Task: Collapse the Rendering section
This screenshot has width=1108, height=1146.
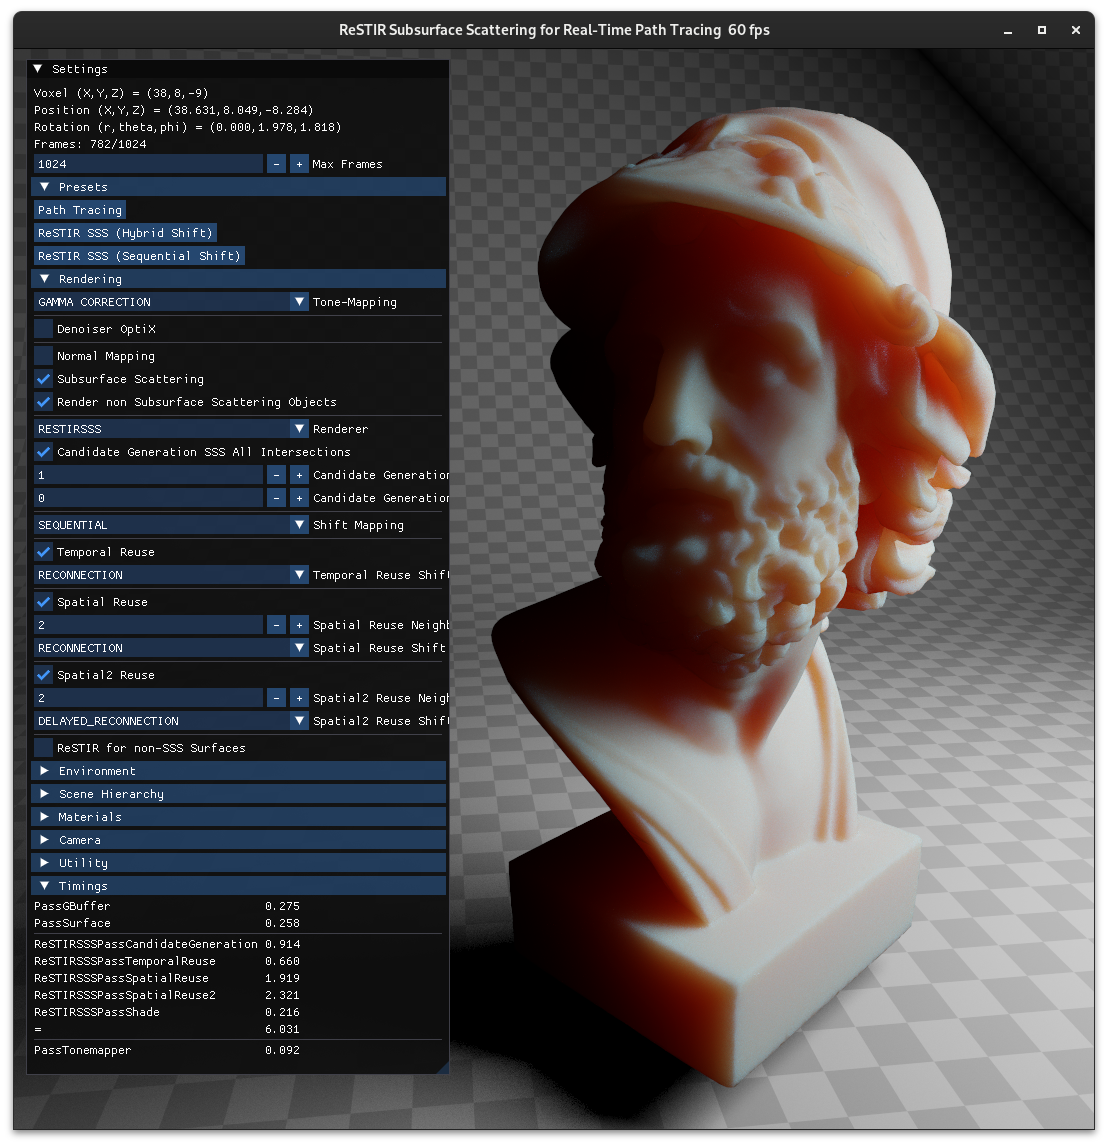Action: click(238, 279)
